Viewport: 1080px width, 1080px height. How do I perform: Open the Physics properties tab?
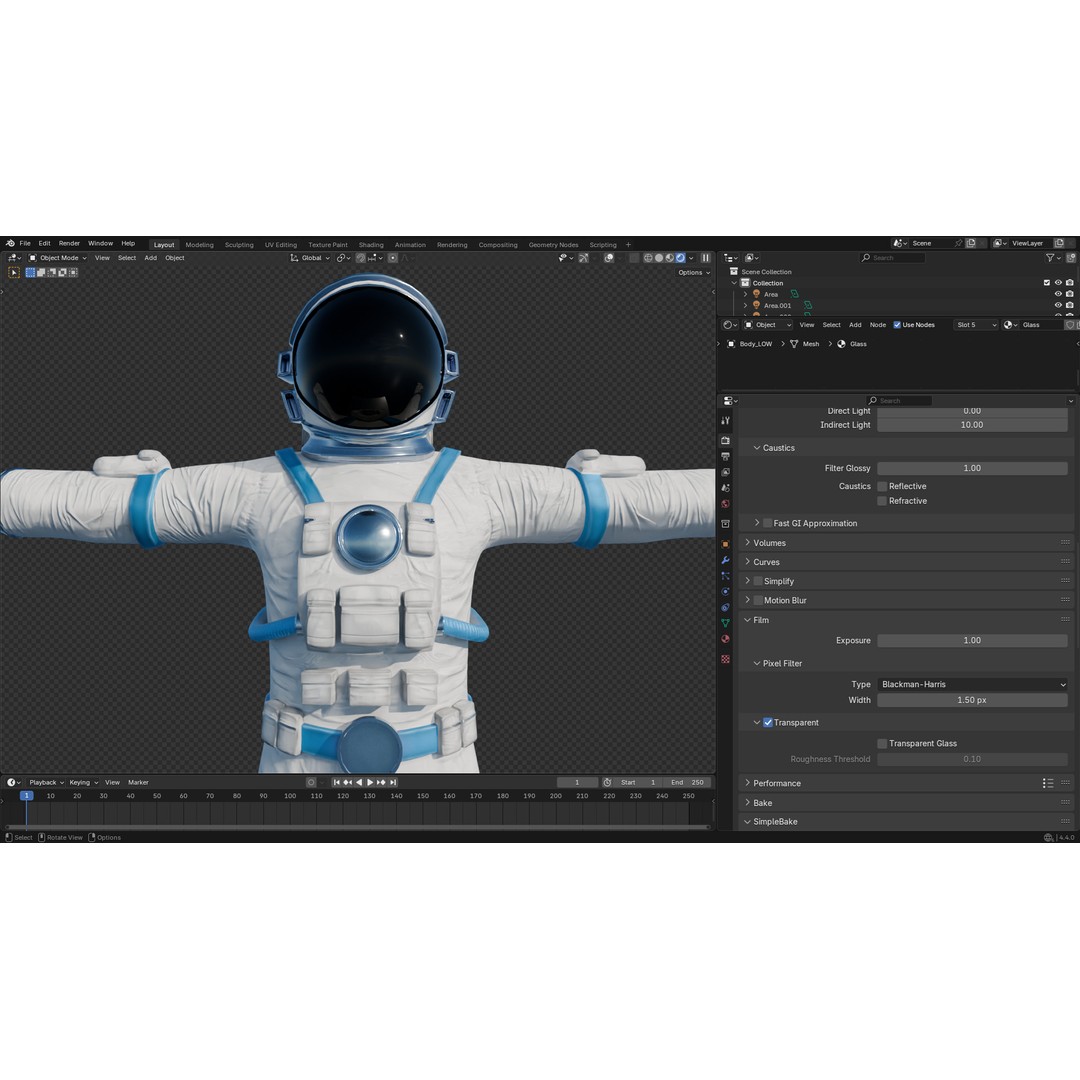[725, 590]
